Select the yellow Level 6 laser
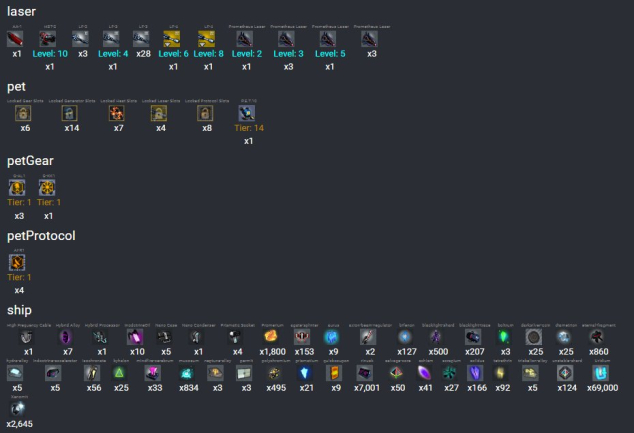The height and width of the screenshot is (433, 634). pos(174,39)
